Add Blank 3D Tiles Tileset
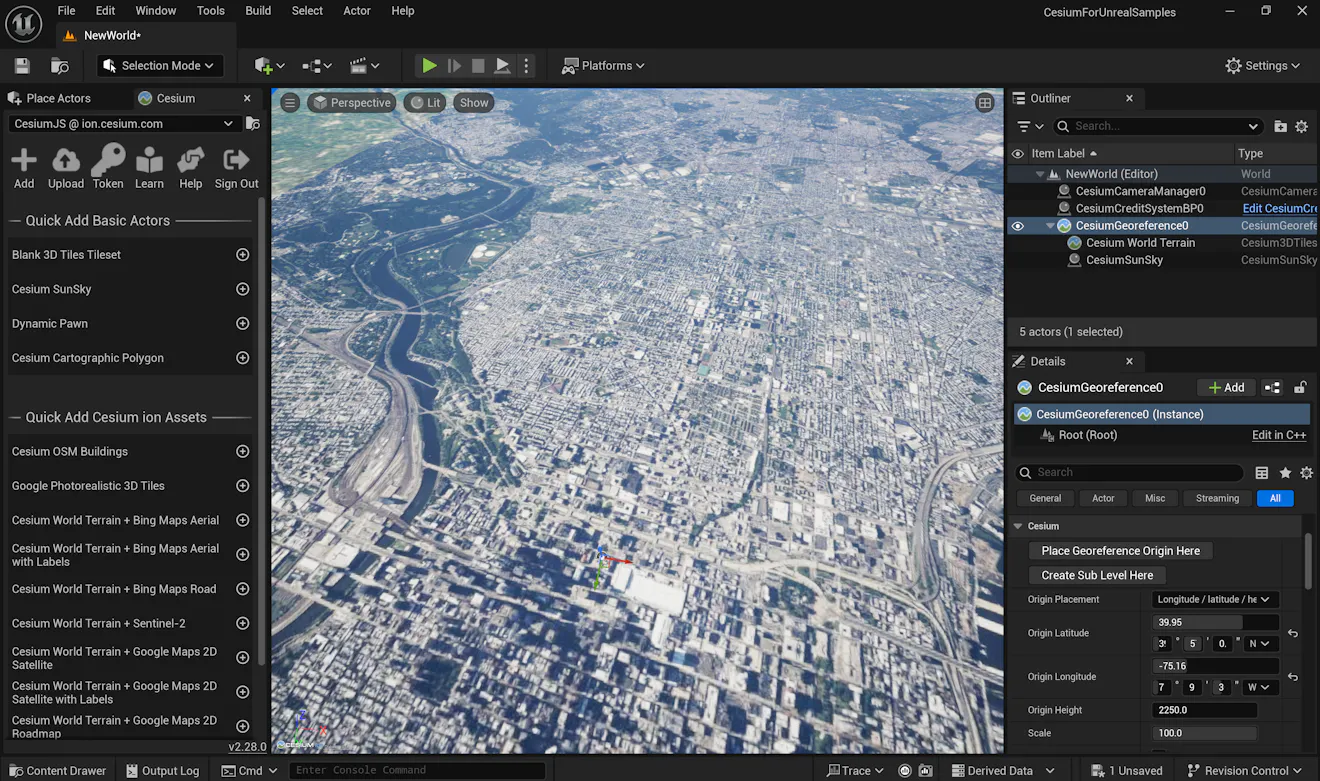 pos(242,255)
